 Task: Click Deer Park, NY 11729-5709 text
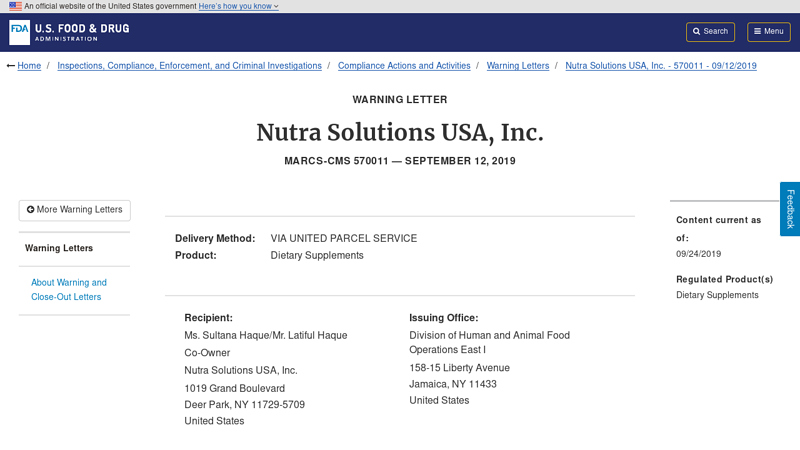coord(244,405)
